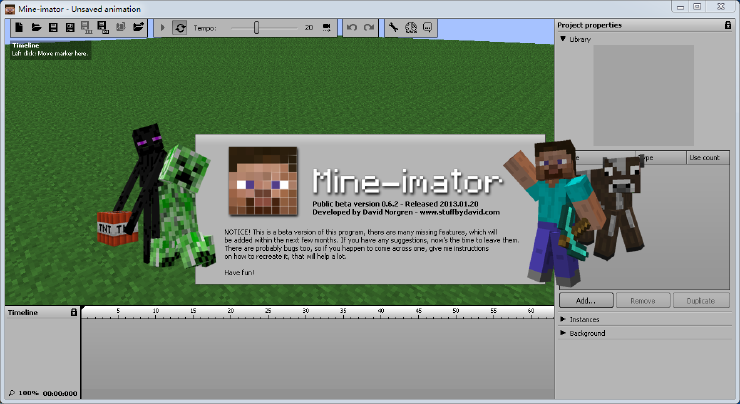Maximize the Mine-imator window
The height and width of the screenshot is (404, 740).
698,7
